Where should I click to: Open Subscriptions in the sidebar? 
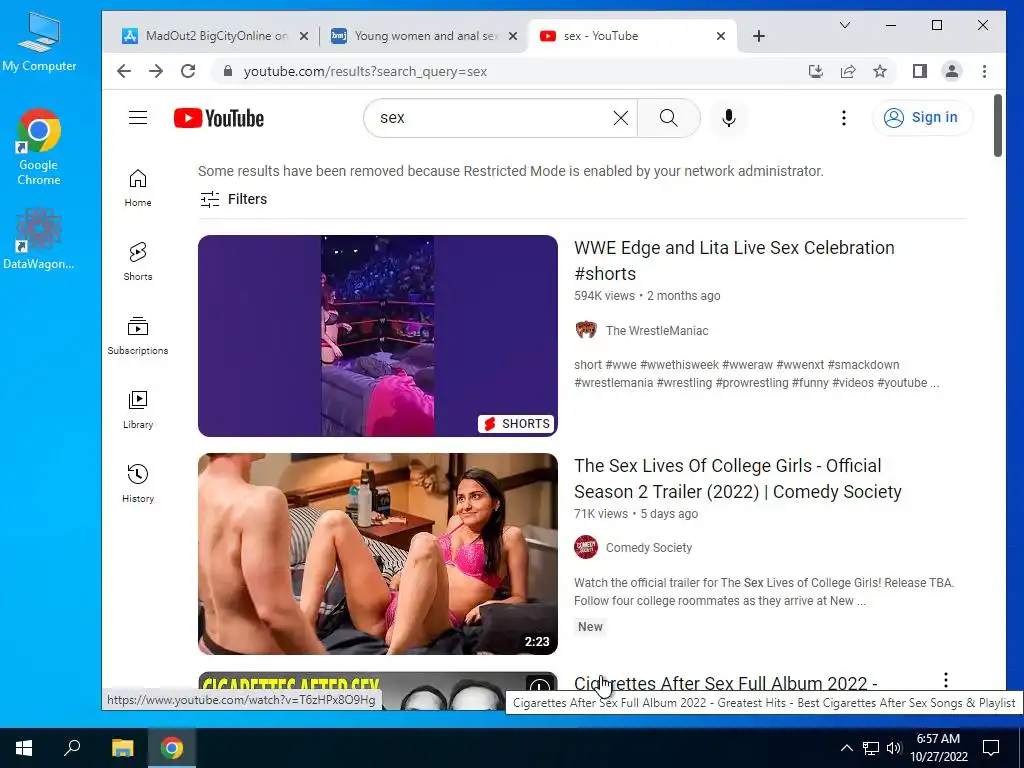pos(138,336)
